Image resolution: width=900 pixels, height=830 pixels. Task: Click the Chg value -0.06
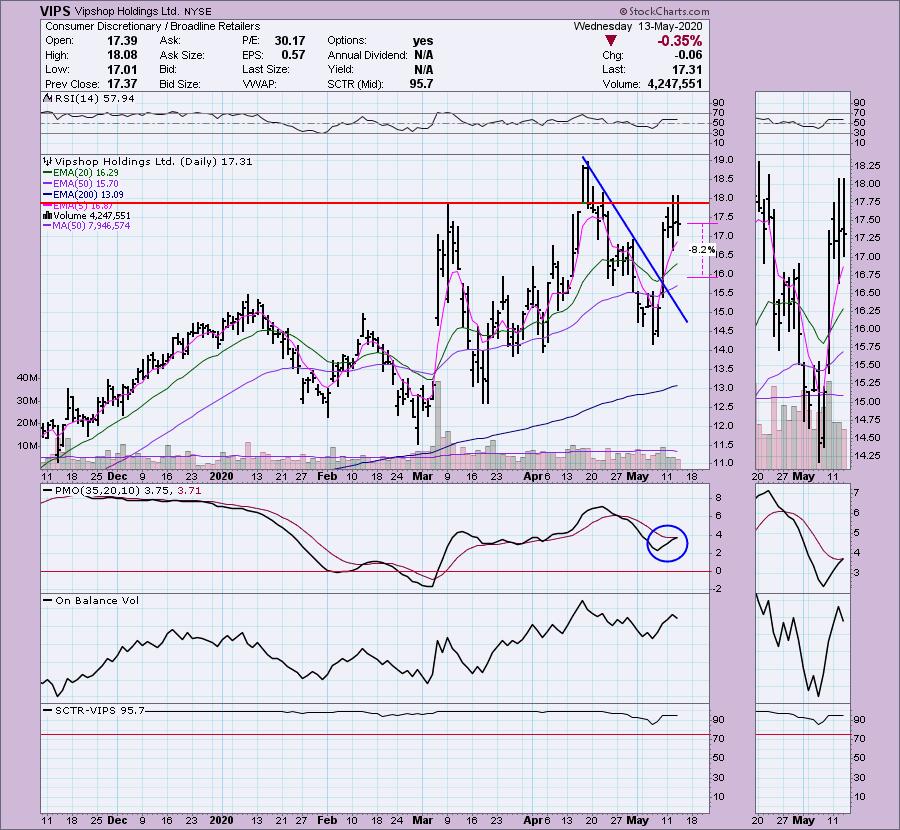pyautogui.click(x=688, y=55)
